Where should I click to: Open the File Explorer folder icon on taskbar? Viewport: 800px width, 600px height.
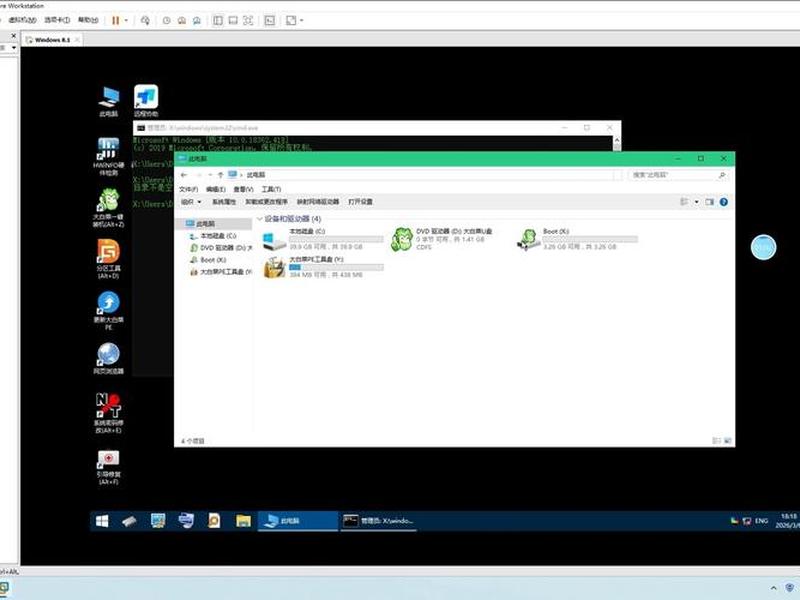(243, 521)
